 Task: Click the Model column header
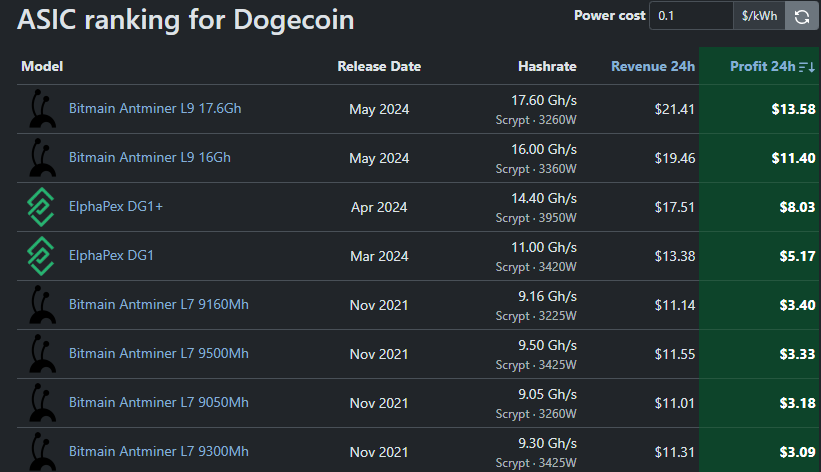(42, 67)
